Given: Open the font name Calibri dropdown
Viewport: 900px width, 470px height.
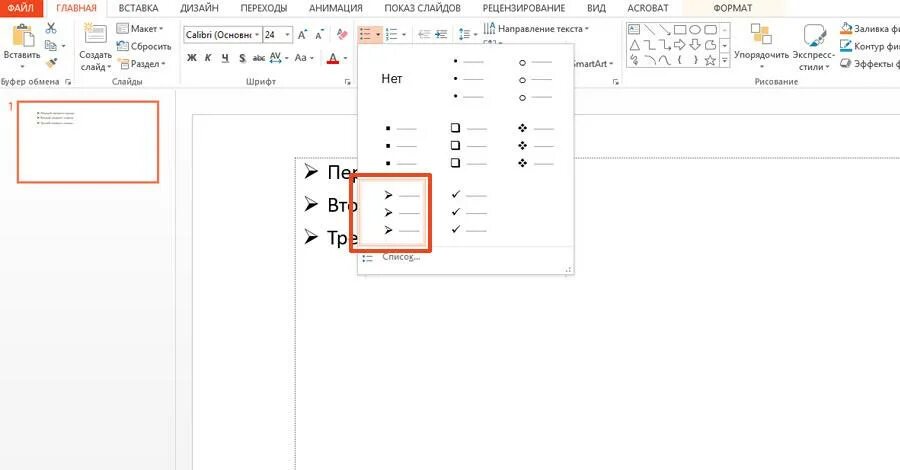Looking at the screenshot, I should point(257,35).
